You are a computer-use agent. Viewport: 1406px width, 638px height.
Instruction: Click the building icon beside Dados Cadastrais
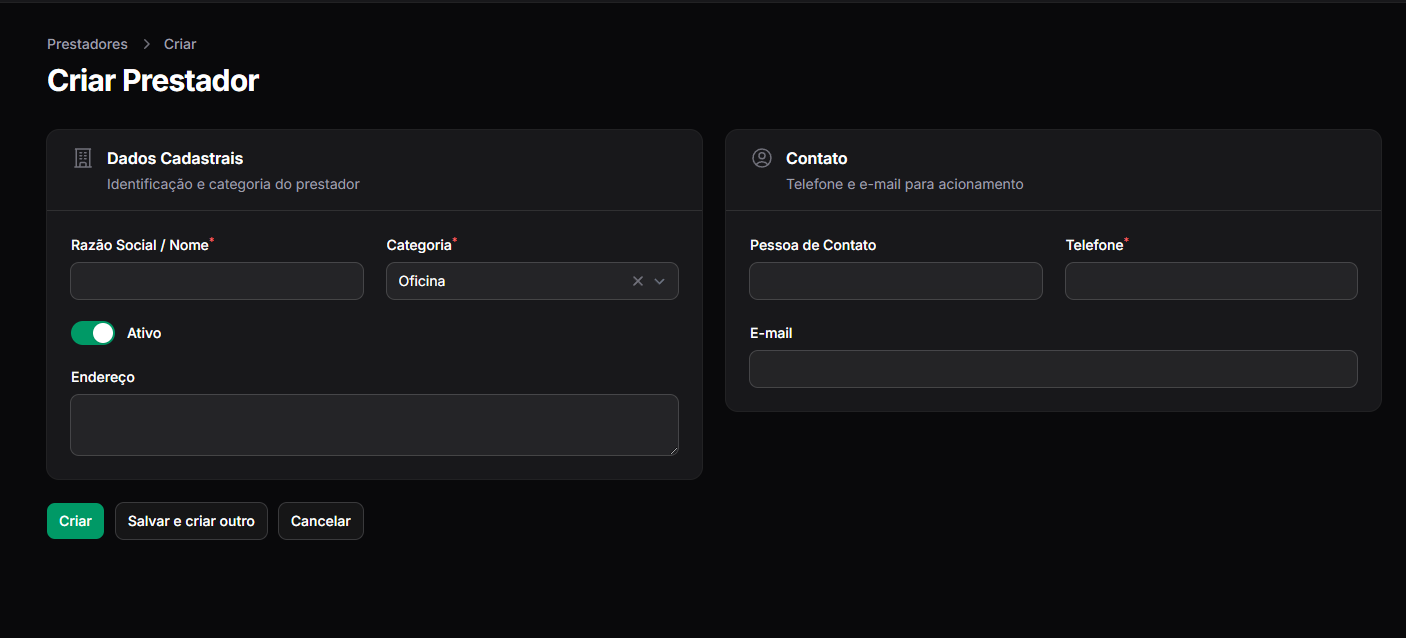click(x=83, y=158)
